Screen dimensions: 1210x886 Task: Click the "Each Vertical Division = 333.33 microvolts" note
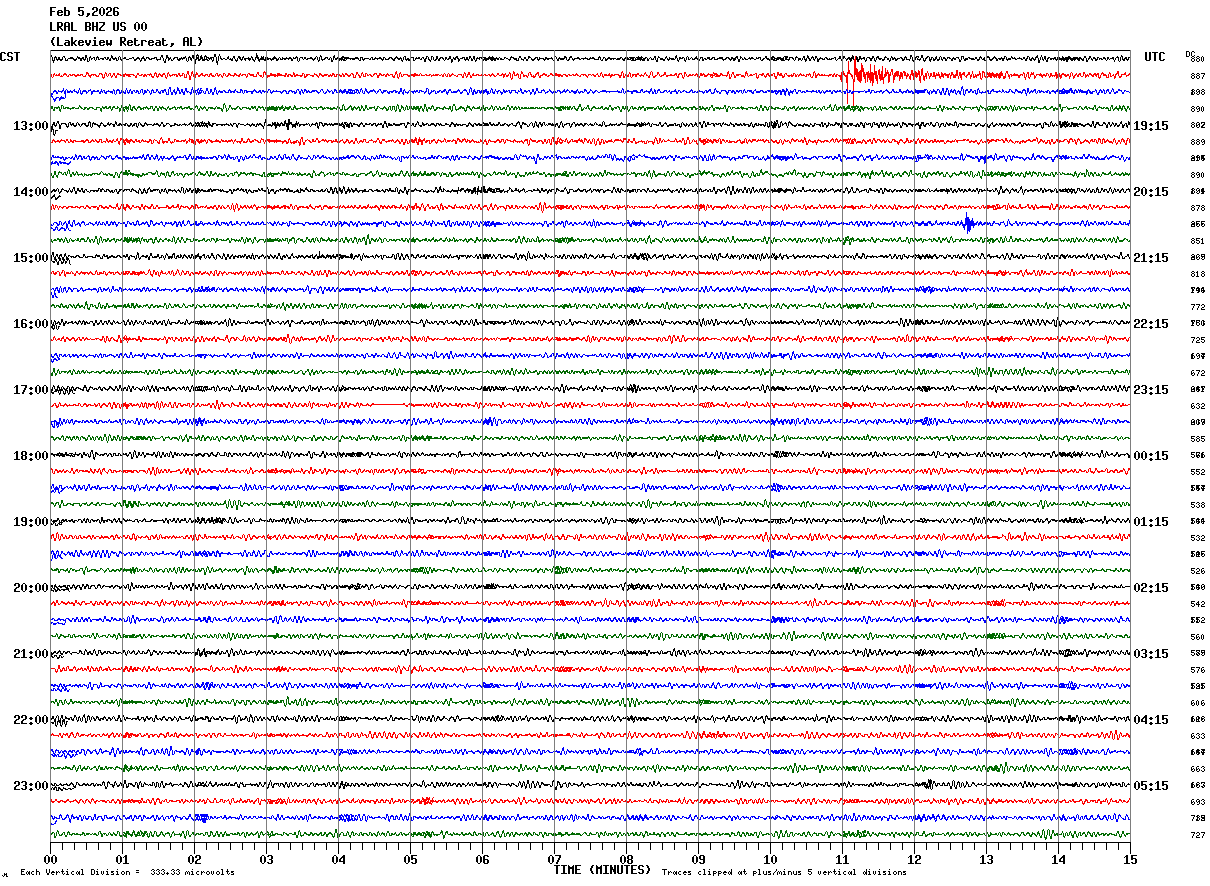click(127, 873)
